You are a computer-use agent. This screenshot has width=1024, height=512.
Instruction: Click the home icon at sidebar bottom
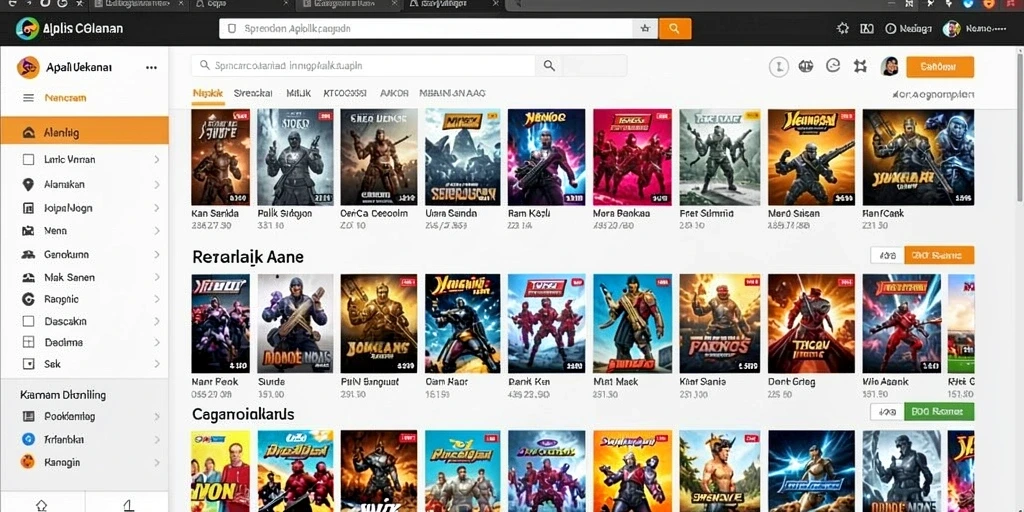[41, 505]
